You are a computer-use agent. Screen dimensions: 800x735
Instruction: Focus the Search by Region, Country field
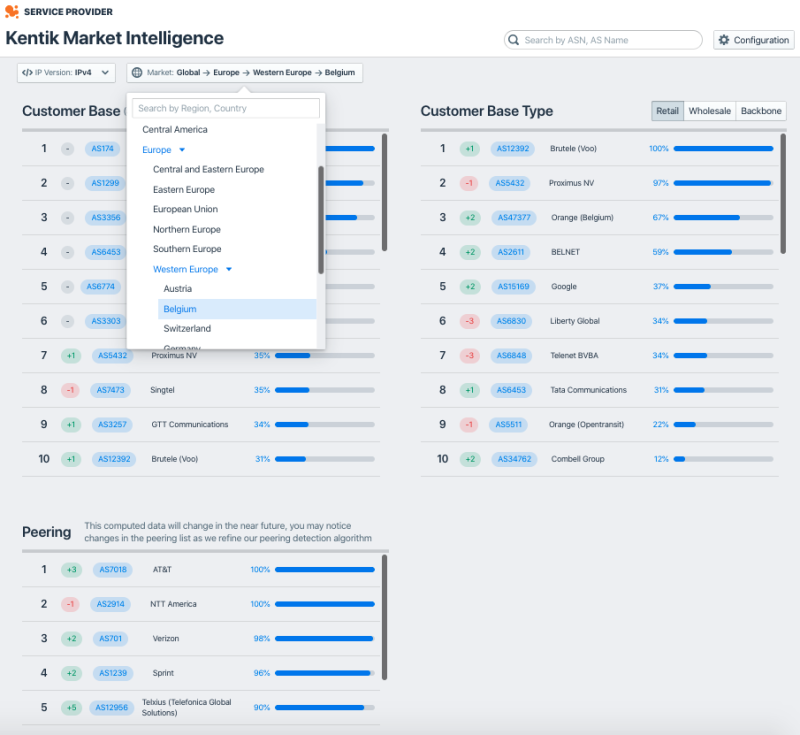(226, 108)
